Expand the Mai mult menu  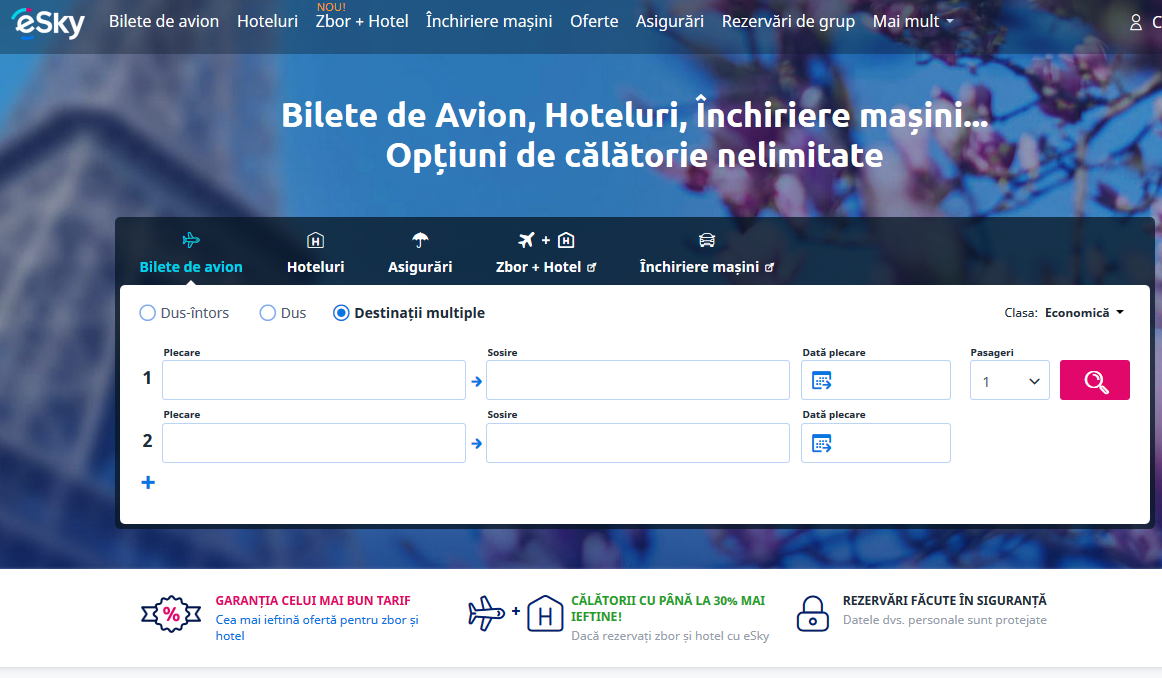coord(912,21)
